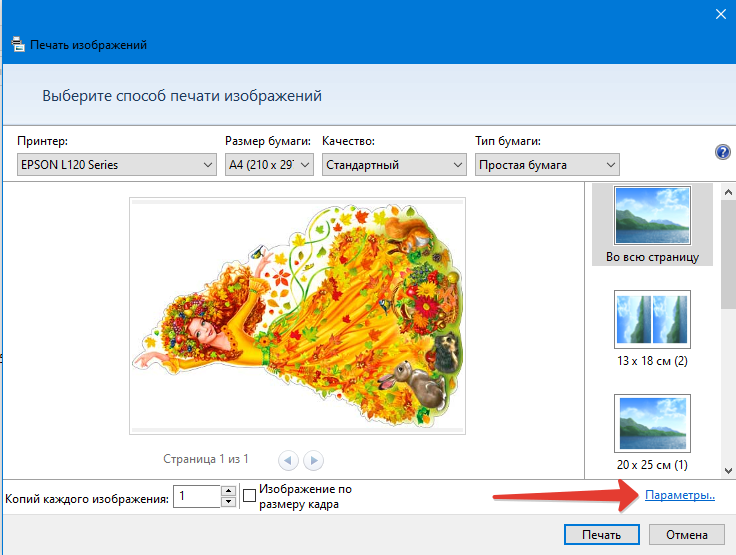Click the copies count input field

tap(197, 496)
